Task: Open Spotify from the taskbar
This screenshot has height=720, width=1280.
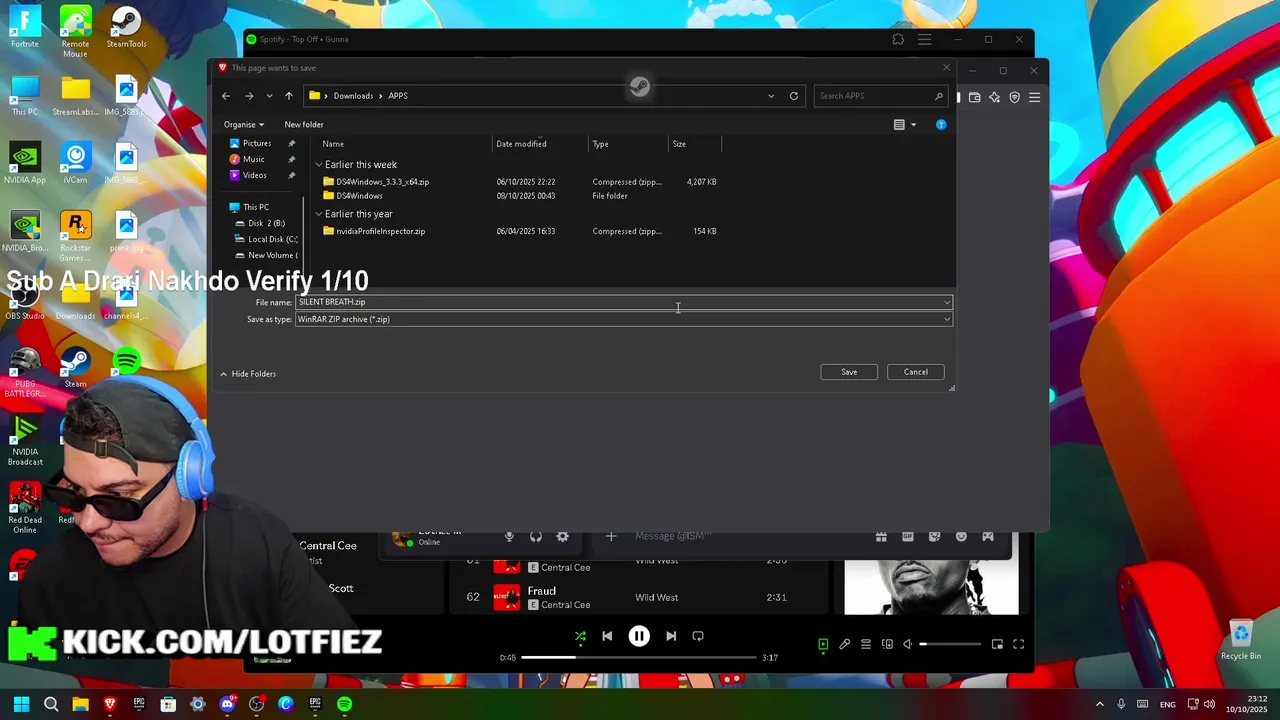Action: pos(344,704)
